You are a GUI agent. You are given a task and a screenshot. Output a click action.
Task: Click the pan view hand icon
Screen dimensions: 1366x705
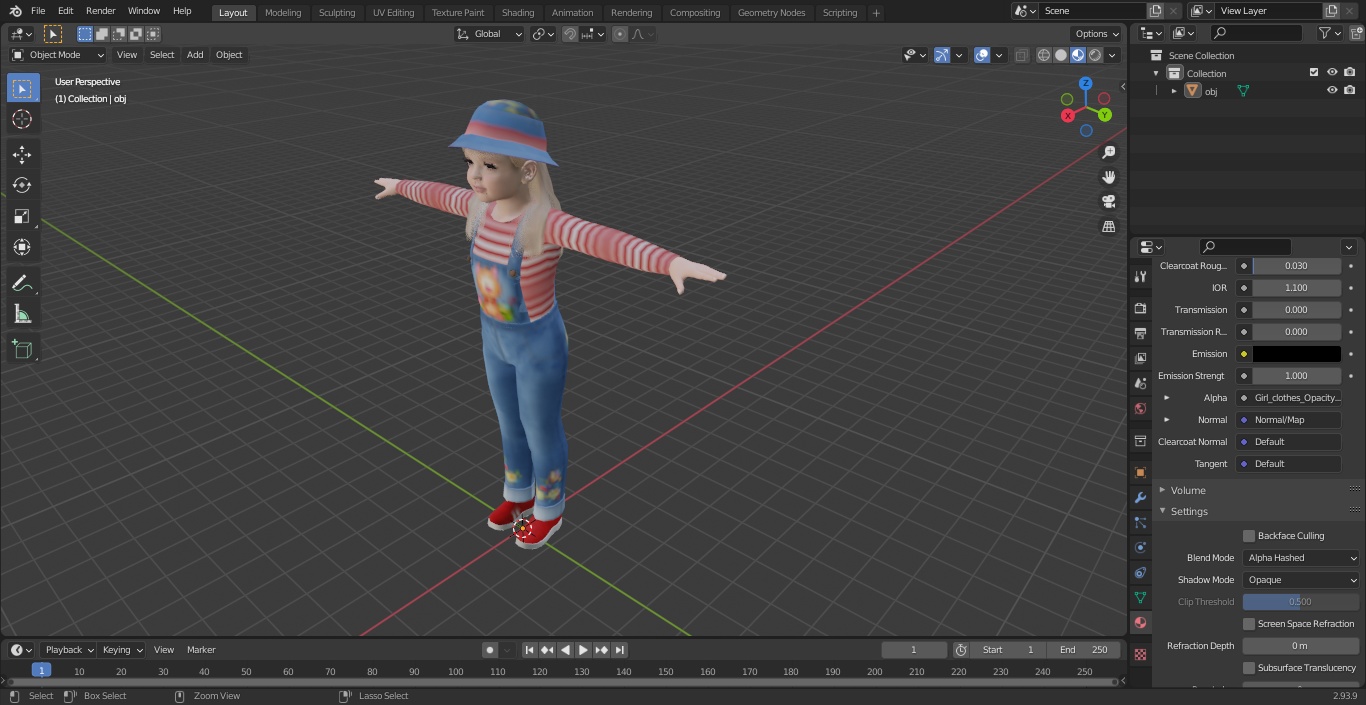tap(1109, 177)
